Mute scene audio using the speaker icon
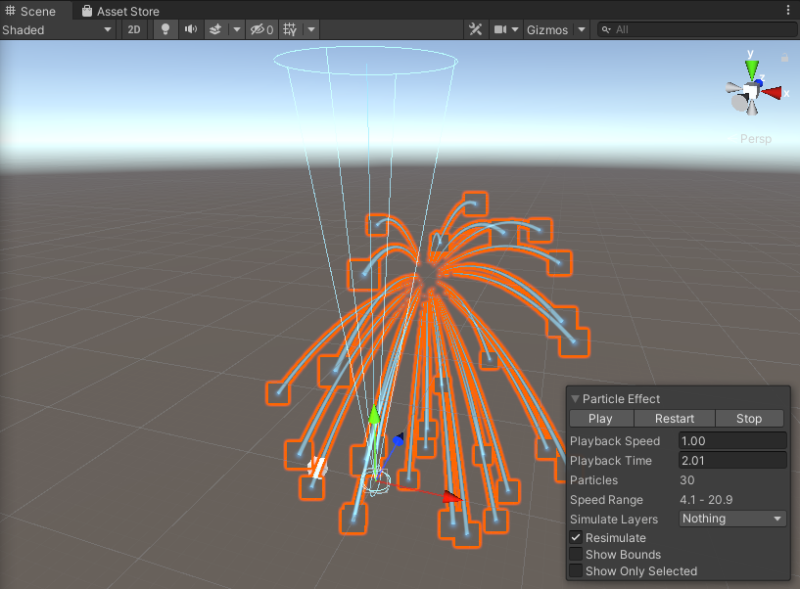Viewport: 800px width, 589px height. click(190, 29)
